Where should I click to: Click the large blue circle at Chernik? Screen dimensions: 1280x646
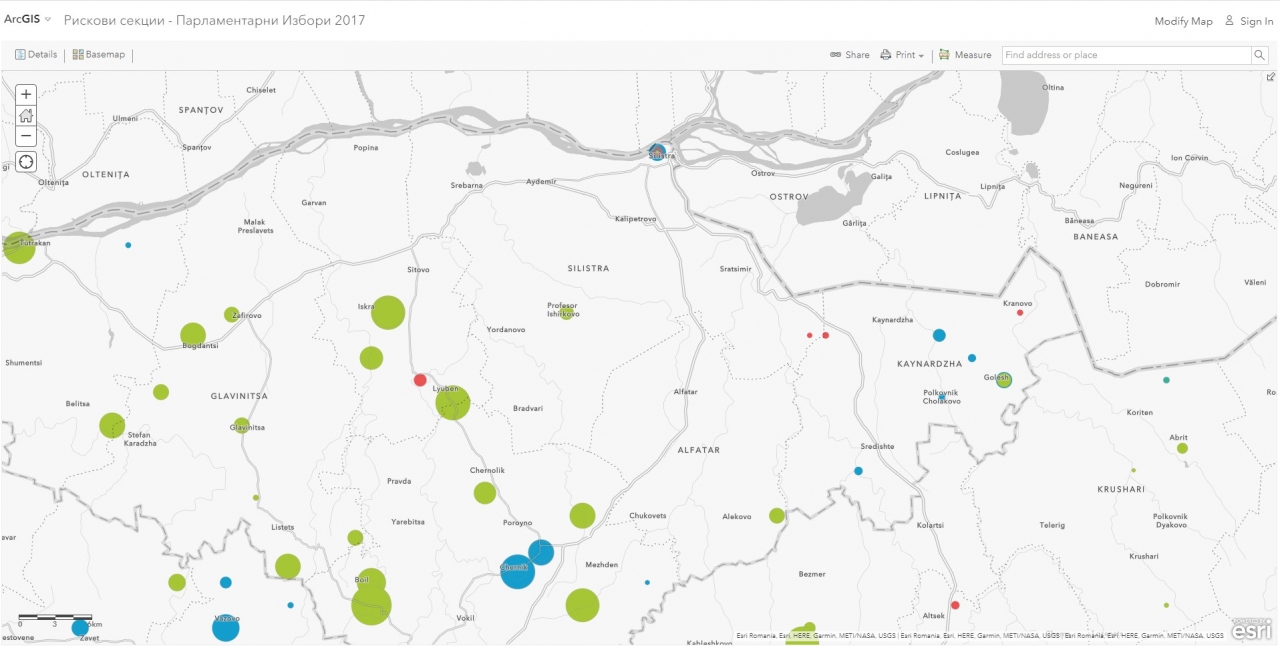(517, 572)
